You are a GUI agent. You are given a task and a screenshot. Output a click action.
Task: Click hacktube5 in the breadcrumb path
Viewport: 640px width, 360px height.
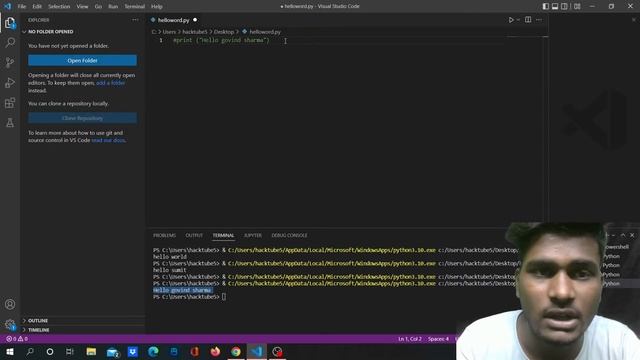point(195,31)
